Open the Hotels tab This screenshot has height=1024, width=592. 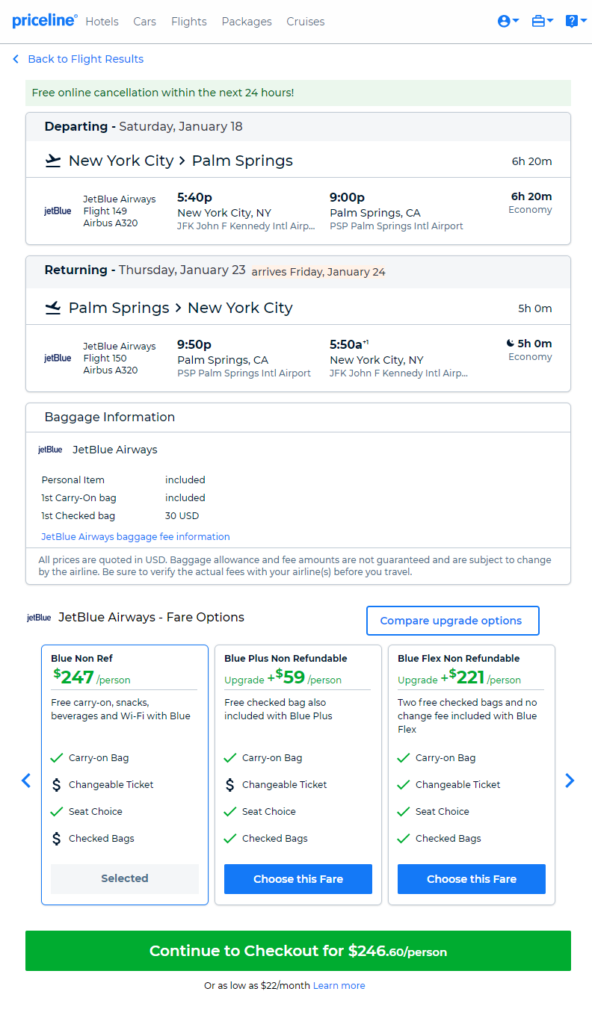(102, 22)
